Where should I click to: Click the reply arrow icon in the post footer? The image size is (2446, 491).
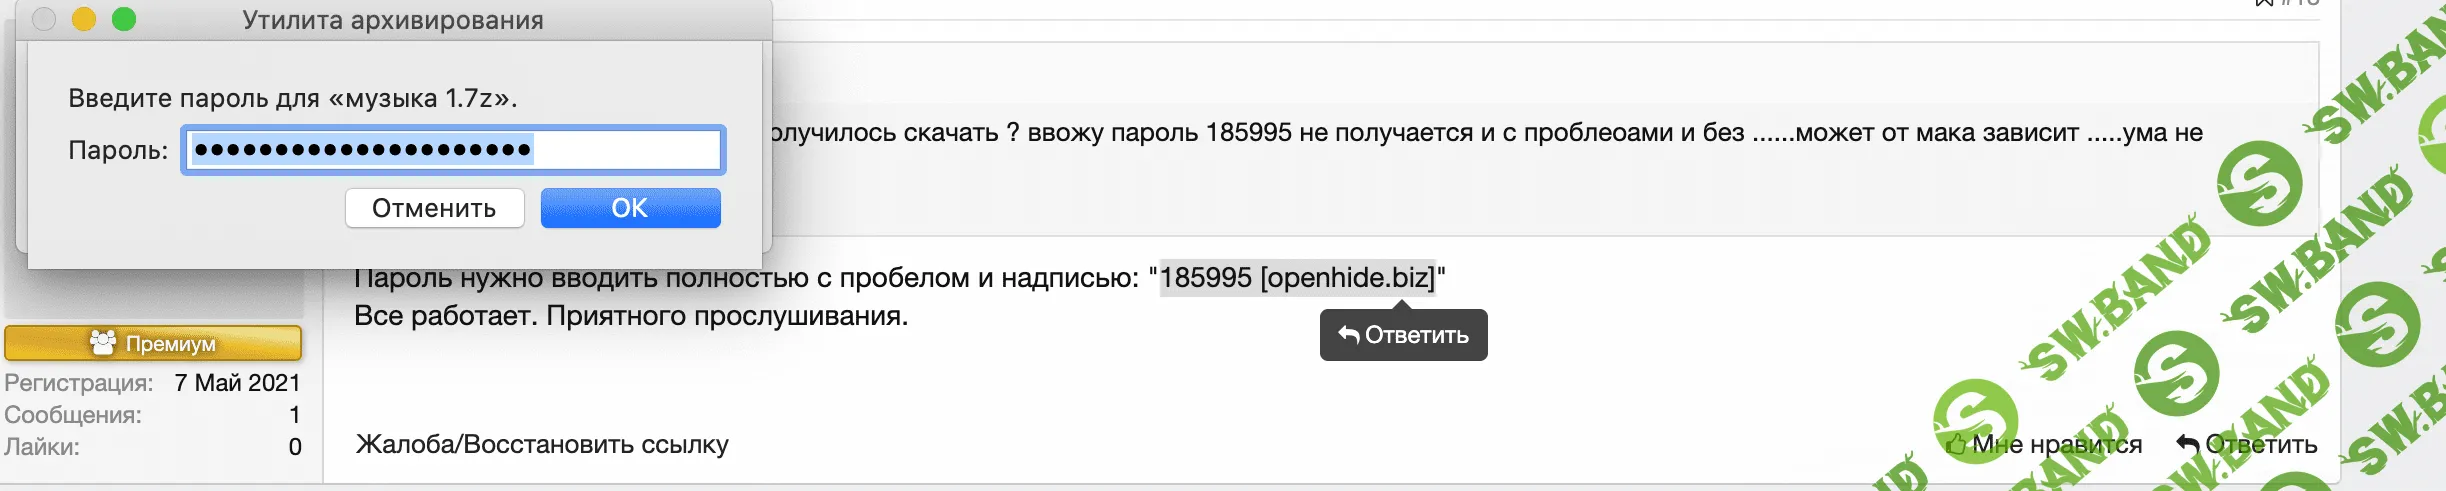[2188, 444]
